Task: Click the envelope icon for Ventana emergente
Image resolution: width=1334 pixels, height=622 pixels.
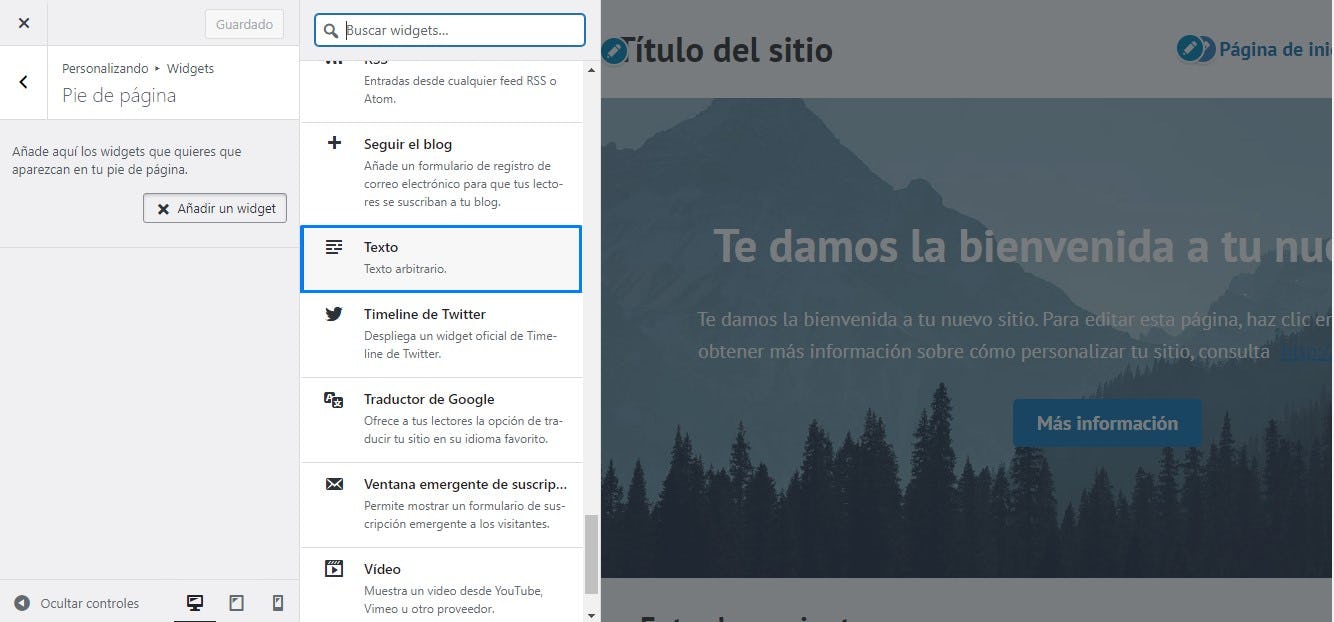Action: 334,484
